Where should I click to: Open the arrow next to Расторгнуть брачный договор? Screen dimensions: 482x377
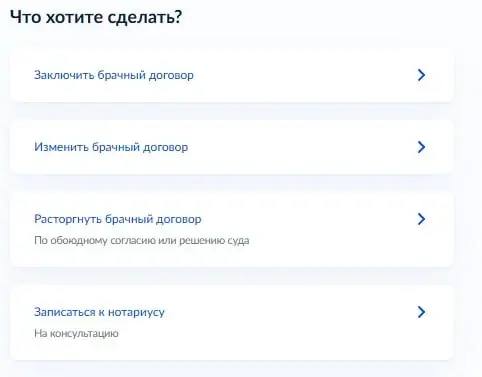(421, 219)
